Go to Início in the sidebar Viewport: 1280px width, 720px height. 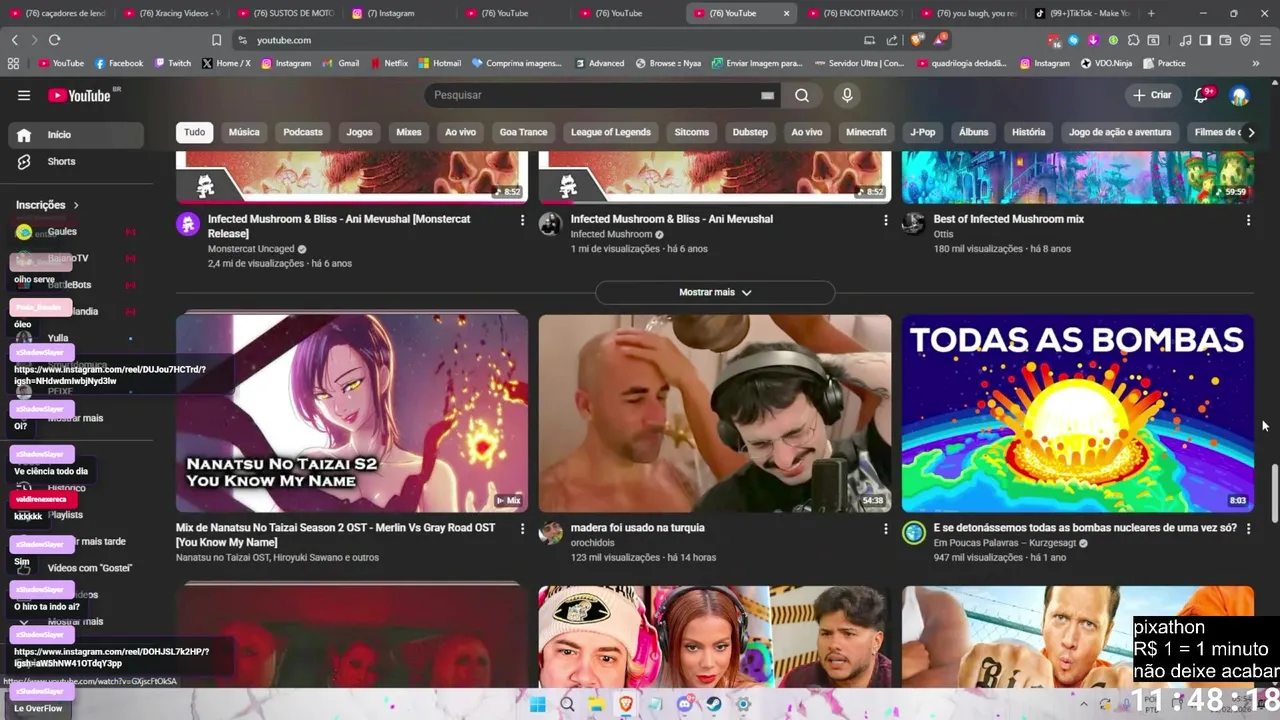tap(76, 135)
